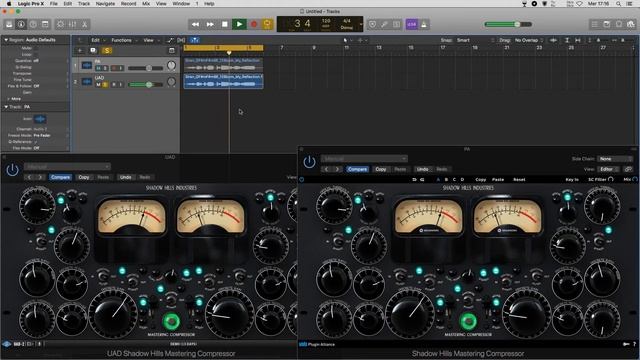Open the Note Pads icon

coord(607,24)
